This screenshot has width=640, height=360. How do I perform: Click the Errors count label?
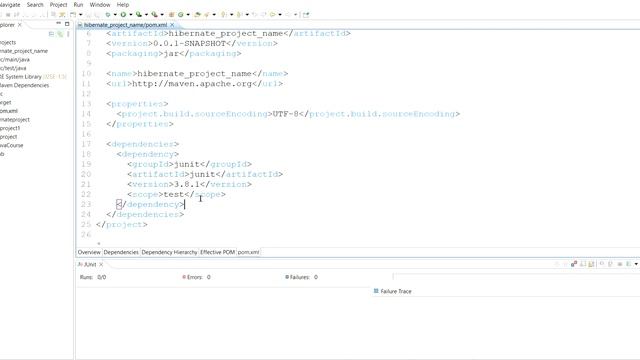(196, 277)
